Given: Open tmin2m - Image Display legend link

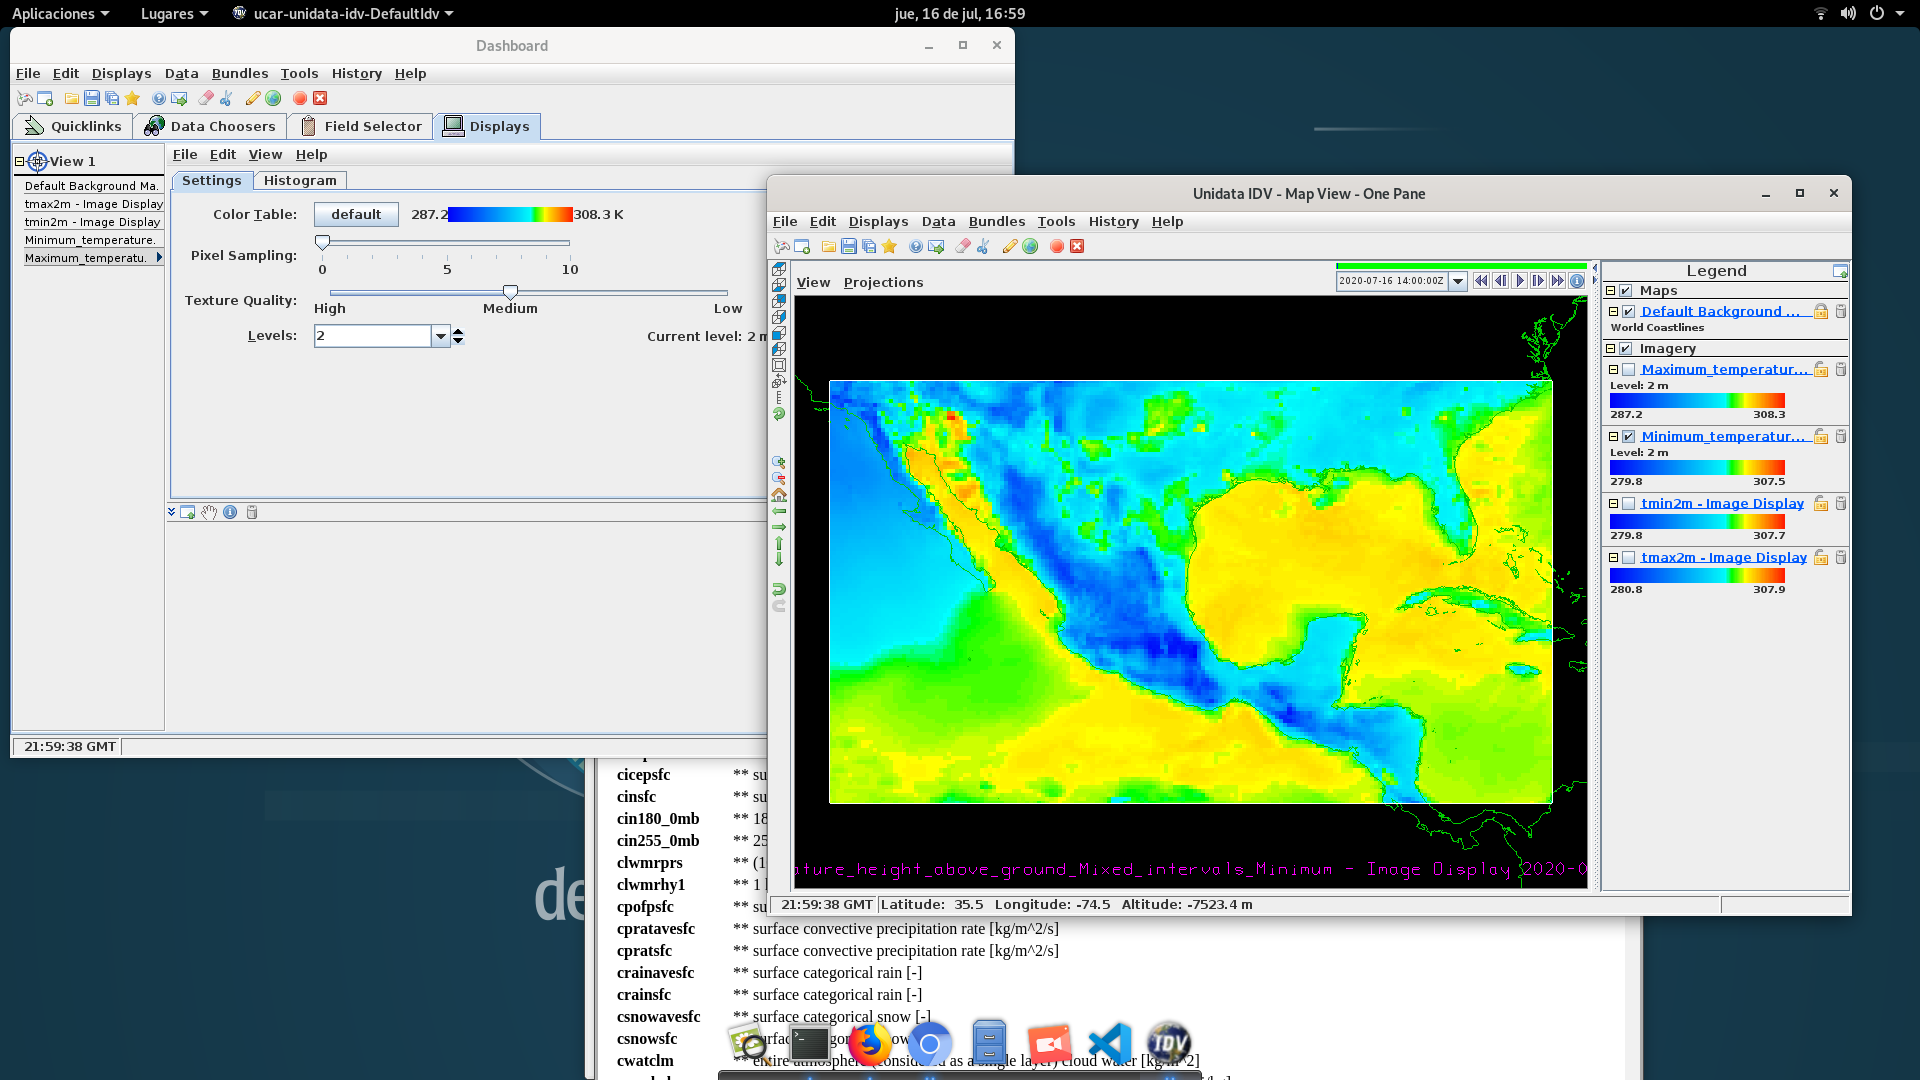Looking at the screenshot, I should [1722, 503].
